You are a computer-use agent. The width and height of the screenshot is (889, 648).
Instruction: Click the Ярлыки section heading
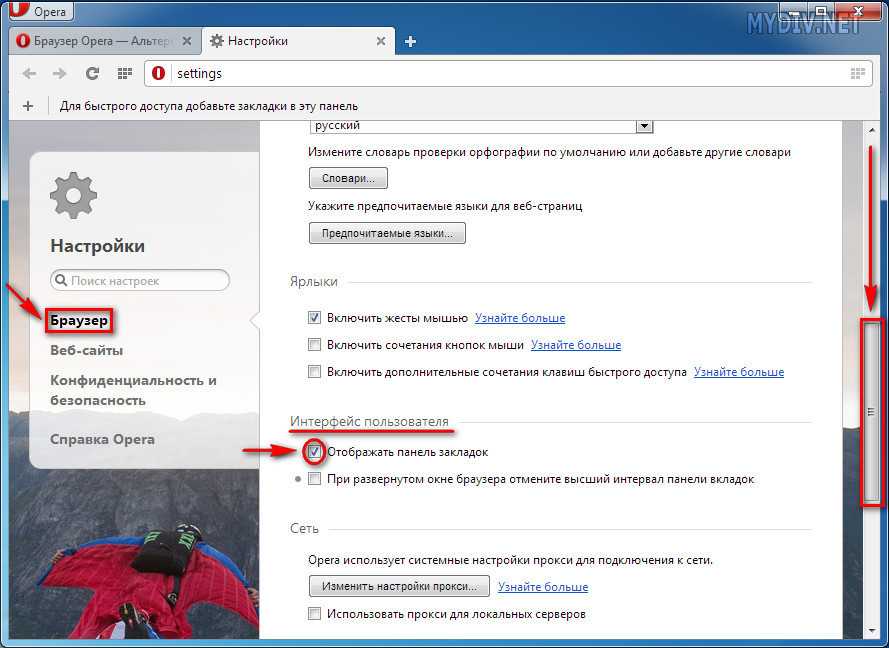click(x=314, y=281)
